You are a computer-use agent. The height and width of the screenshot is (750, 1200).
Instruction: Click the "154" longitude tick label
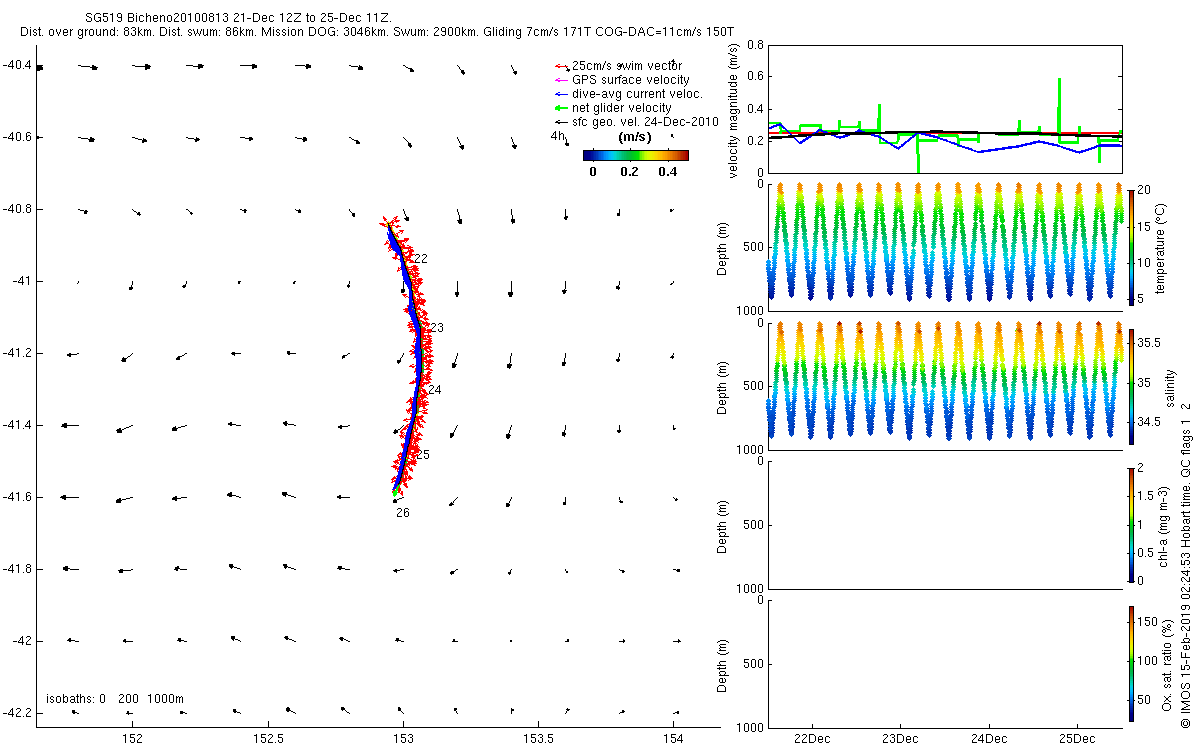(674, 740)
